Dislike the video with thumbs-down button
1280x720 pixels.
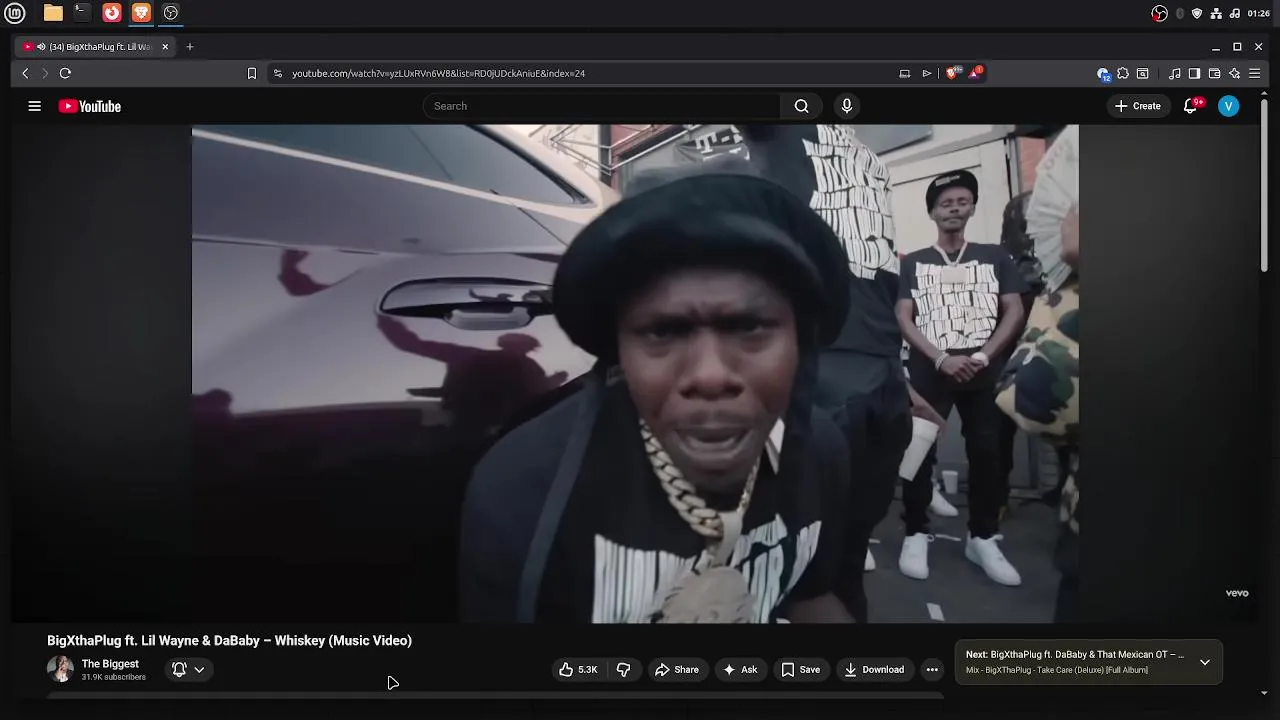tap(623, 670)
